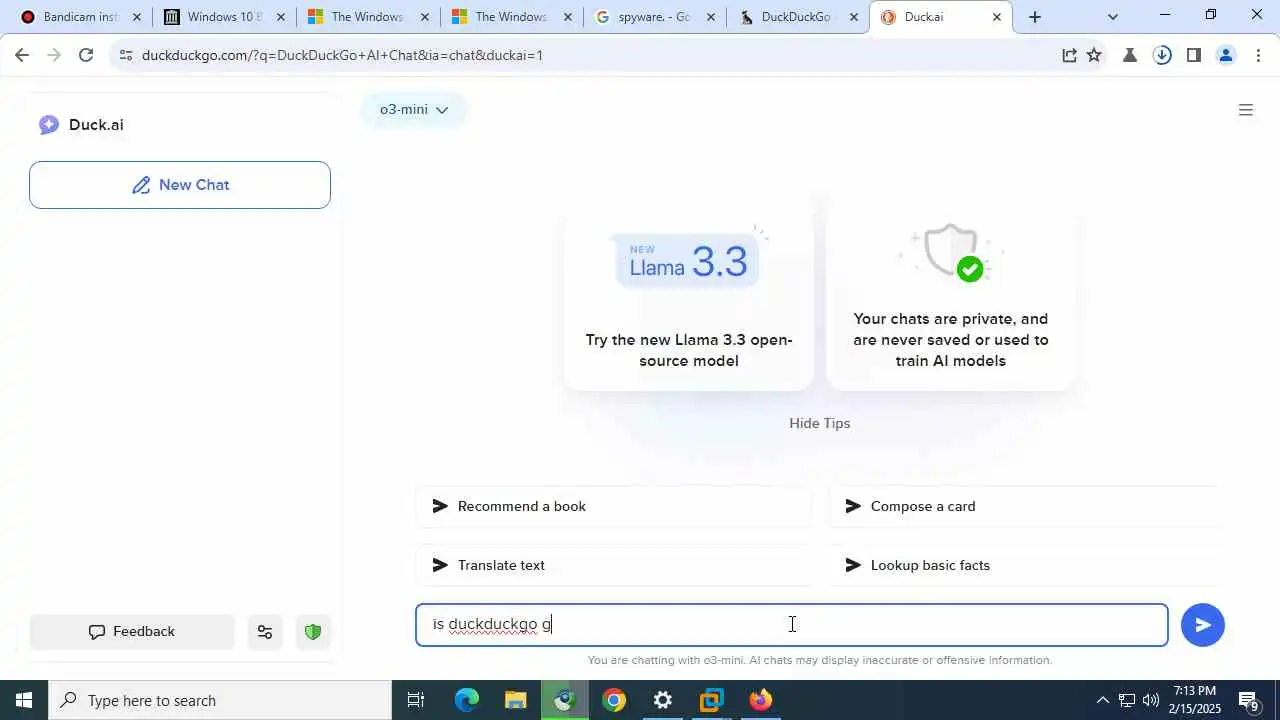Choose Lookup basic facts suggestion
The image size is (1280, 720).
(1024, 565)
